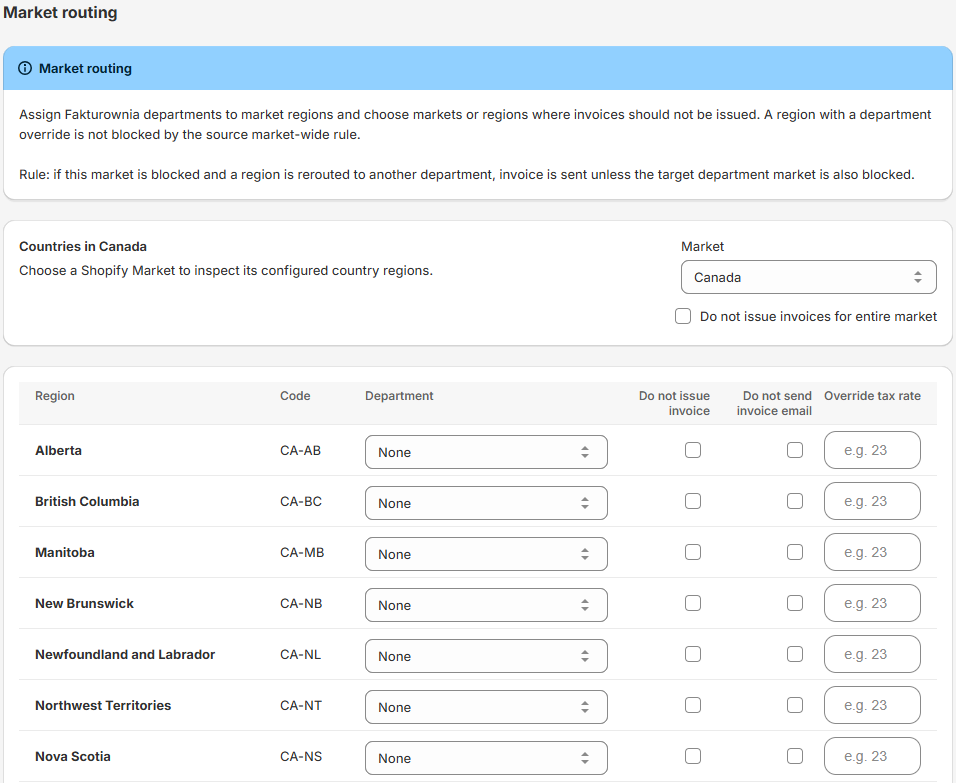The height and width of the screenshot is (783, 956).
Task: Focus Override tax rate field for New Brunswick
Action: (x=872, y=603)
